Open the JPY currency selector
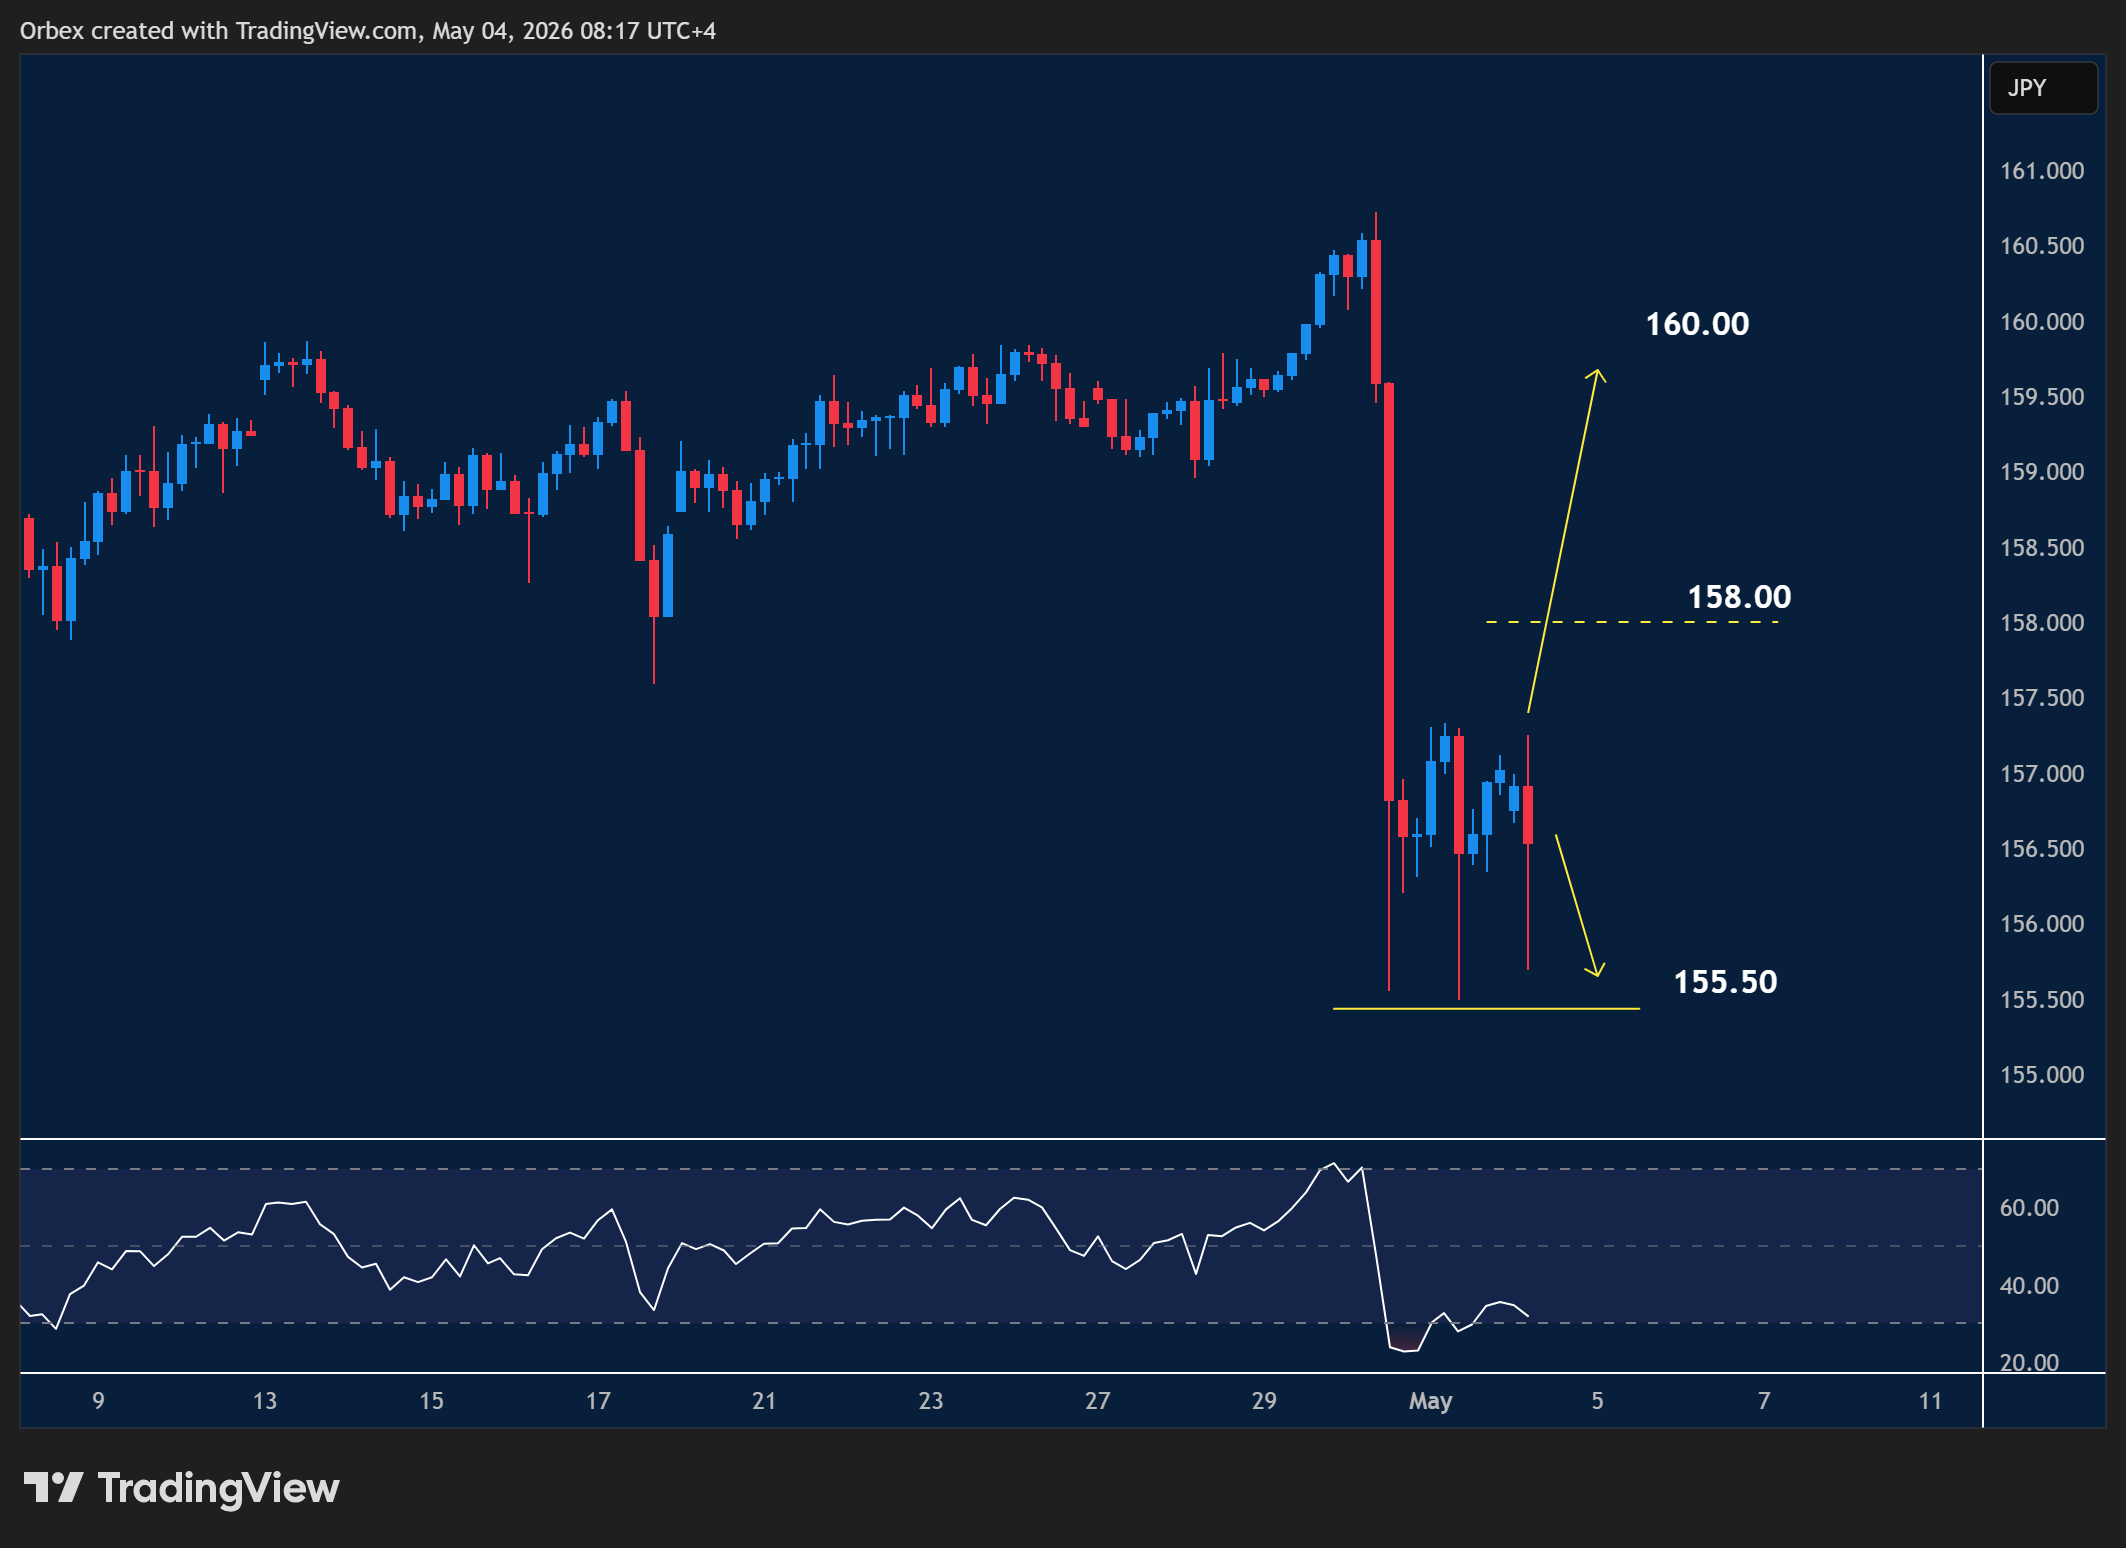Image resolution: width=2126 pixels, height=1548 pixels. pos(2043,88)
